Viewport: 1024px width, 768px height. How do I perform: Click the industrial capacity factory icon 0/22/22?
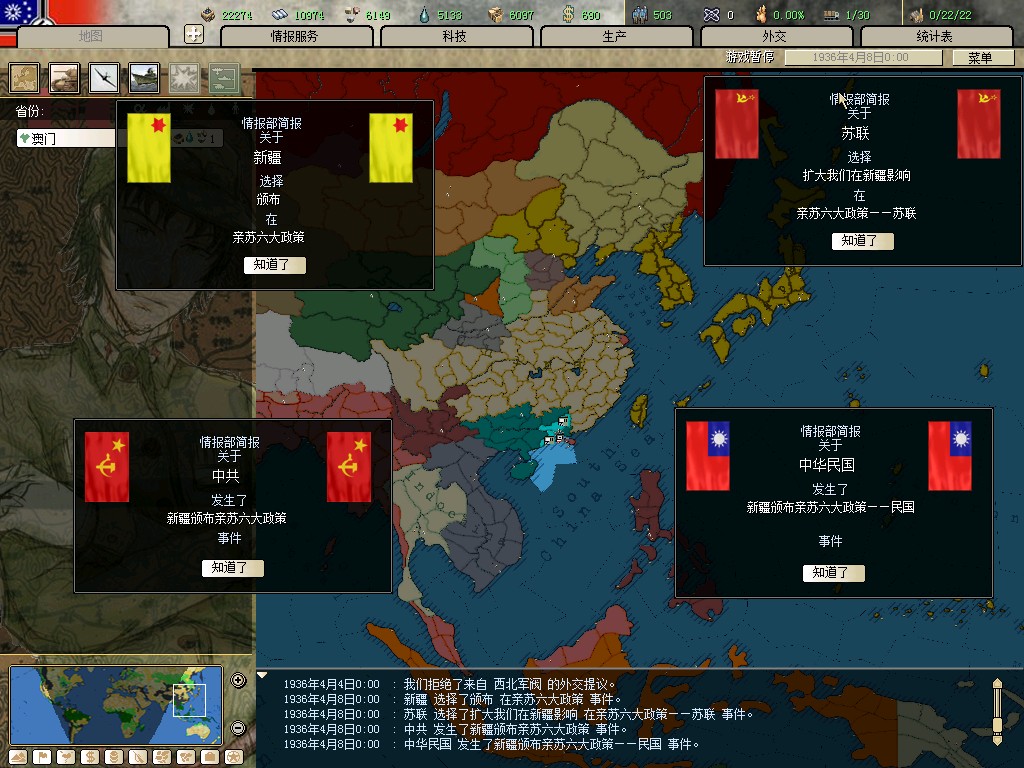916,14
